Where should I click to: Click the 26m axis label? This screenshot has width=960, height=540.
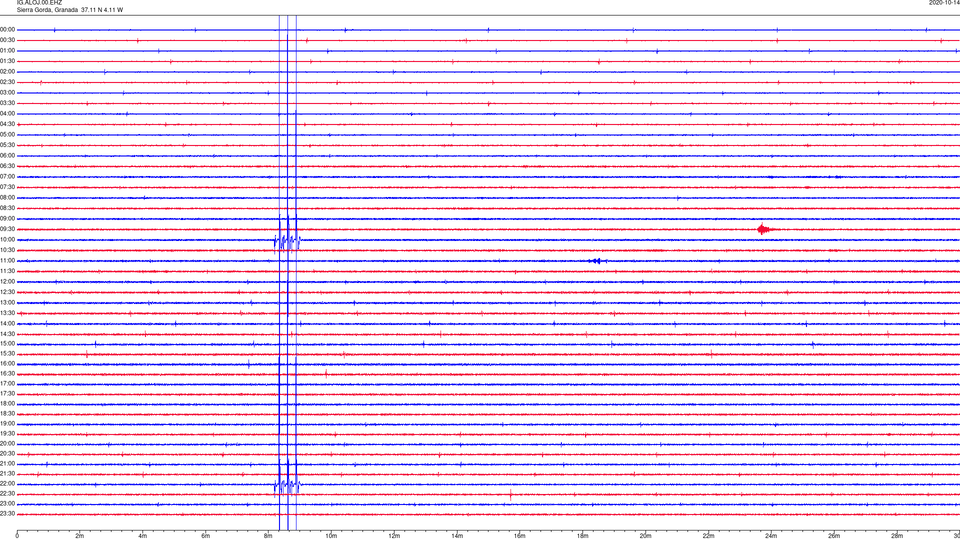pyautogui.click(x=834, y=536)
